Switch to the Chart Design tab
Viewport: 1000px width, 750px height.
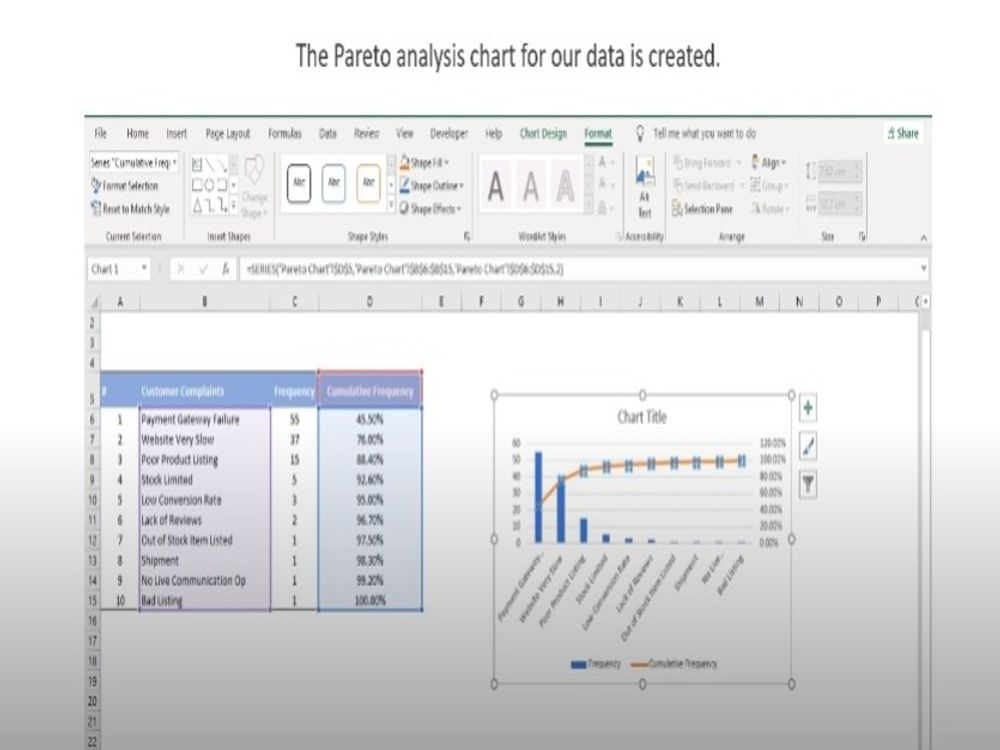pos(543,132)
